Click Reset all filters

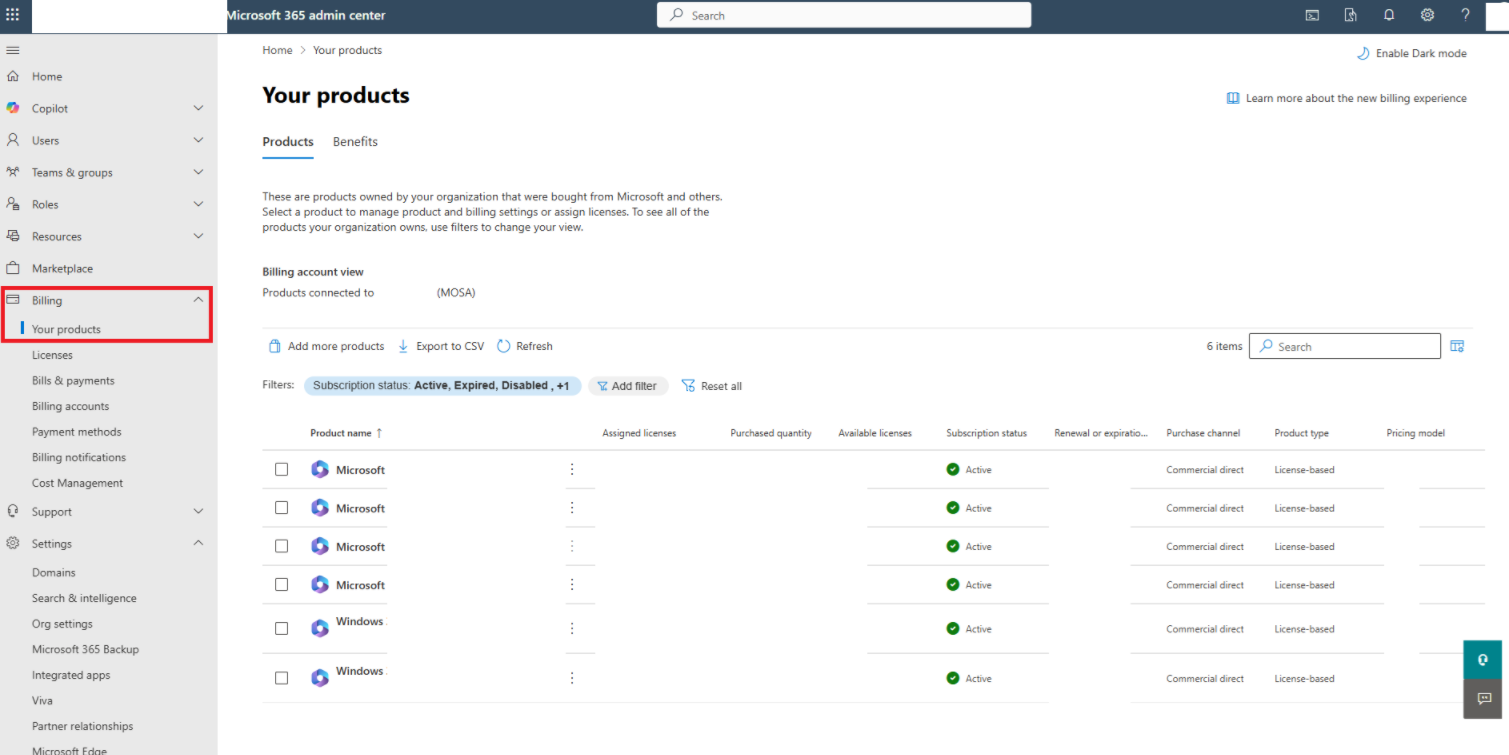coord(711,386)
